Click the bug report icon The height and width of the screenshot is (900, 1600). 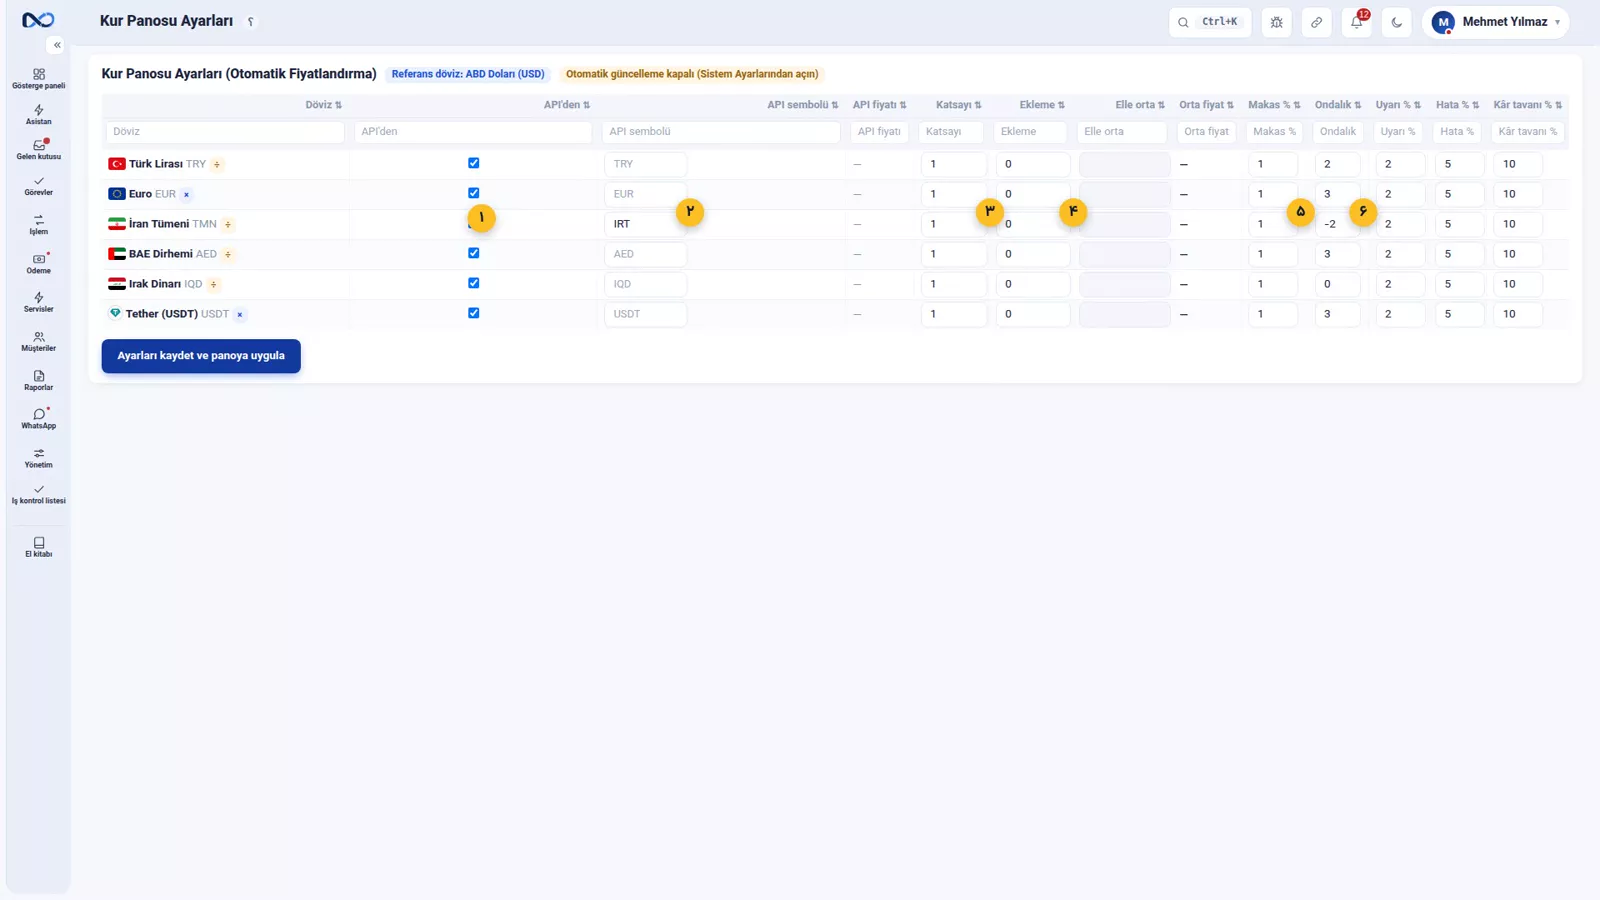pyautogui.click(x=1277, y=22)
